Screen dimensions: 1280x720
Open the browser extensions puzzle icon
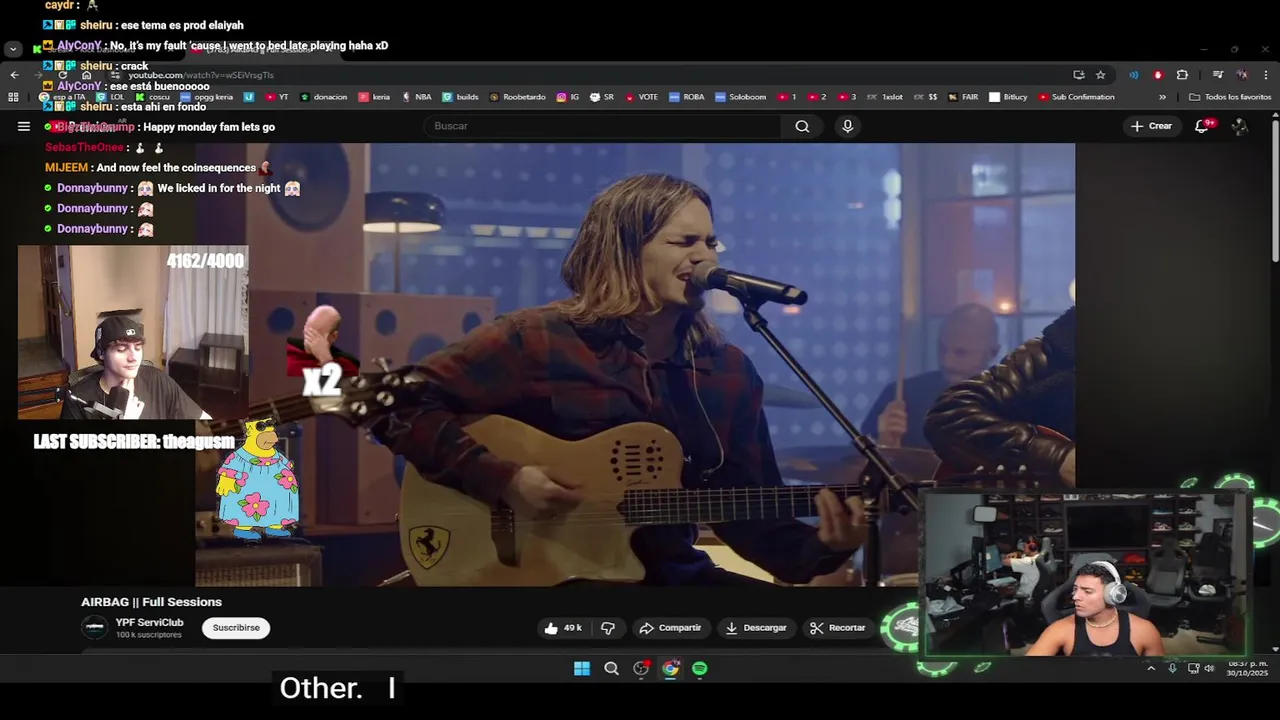pos(1182,75)
